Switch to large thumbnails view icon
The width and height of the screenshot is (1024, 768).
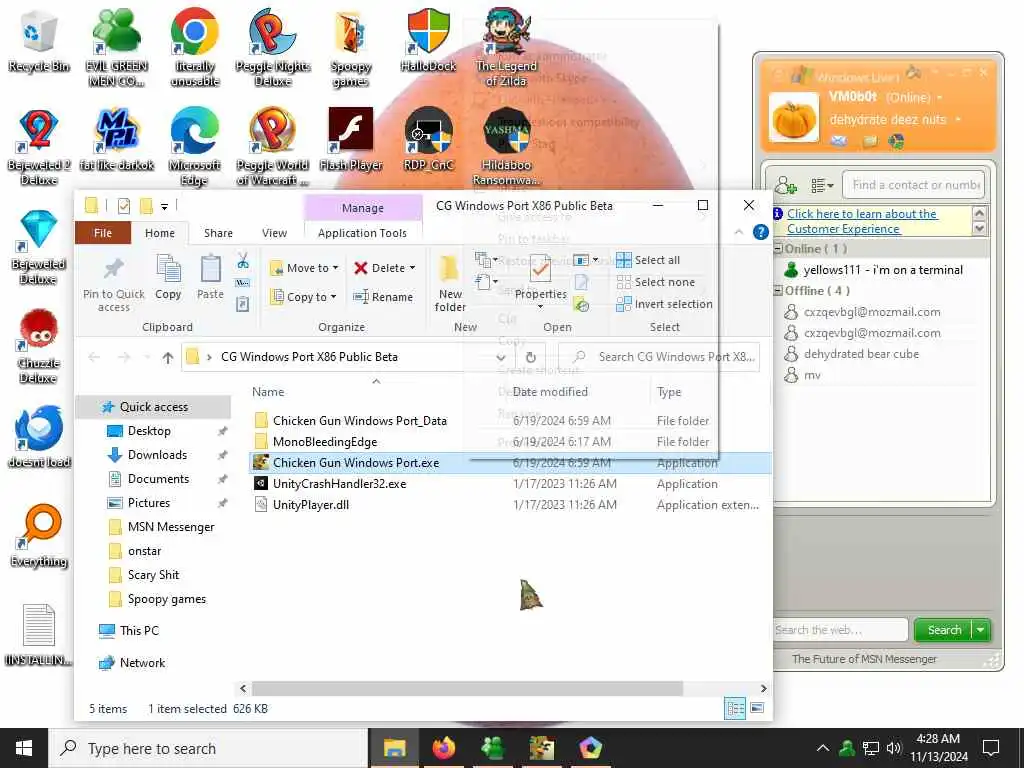pyautogui.click(x=757, y=708)
